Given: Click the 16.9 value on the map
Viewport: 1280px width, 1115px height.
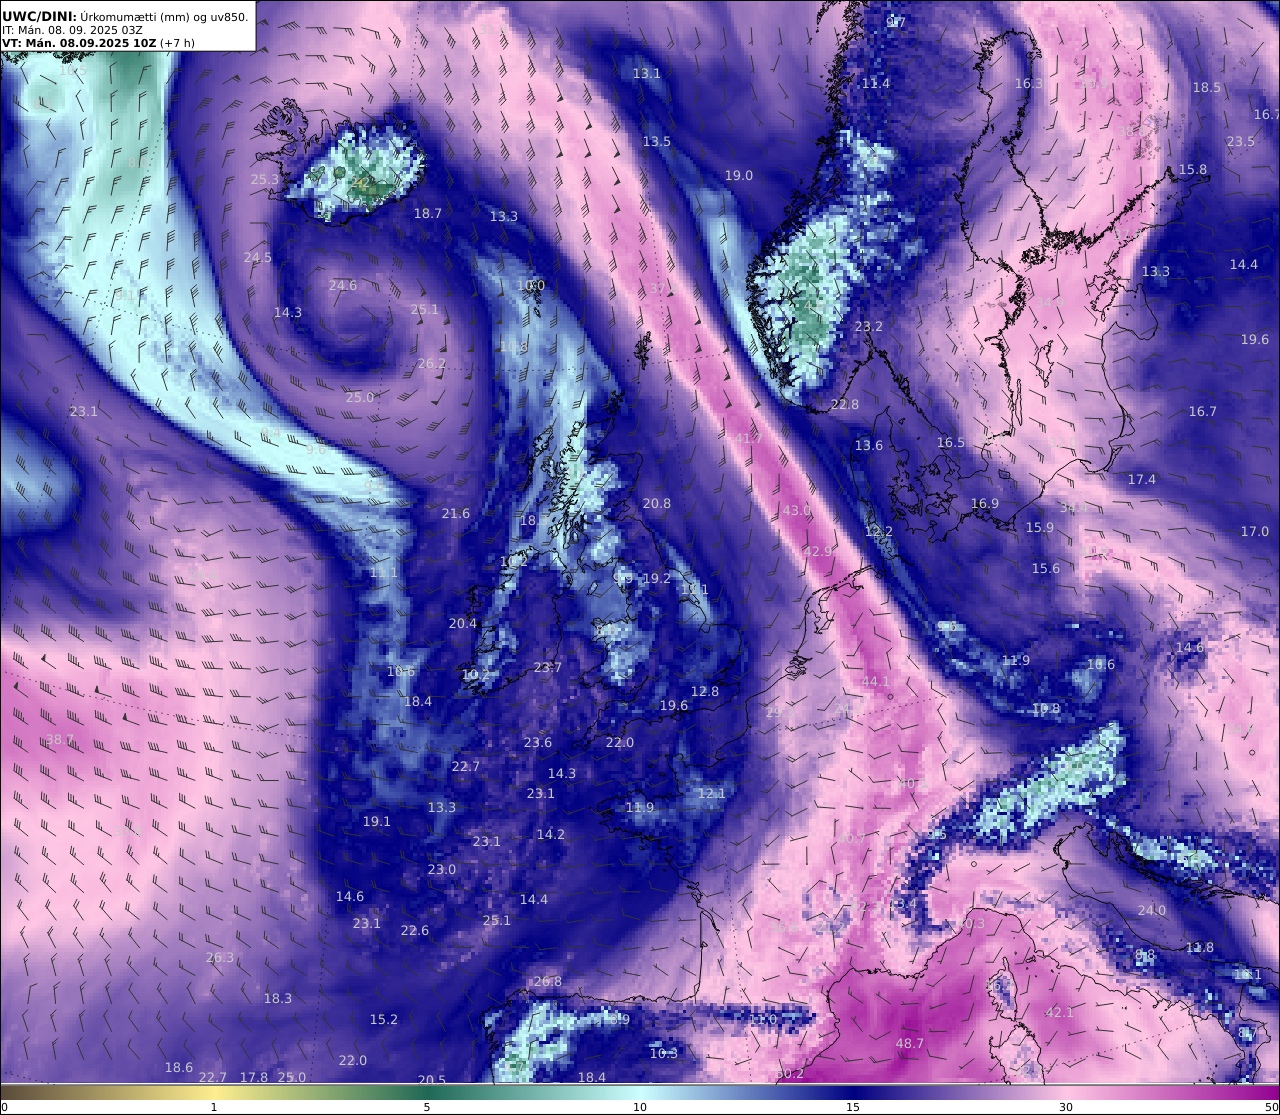Looking at the screenshot, I should 985,503.
